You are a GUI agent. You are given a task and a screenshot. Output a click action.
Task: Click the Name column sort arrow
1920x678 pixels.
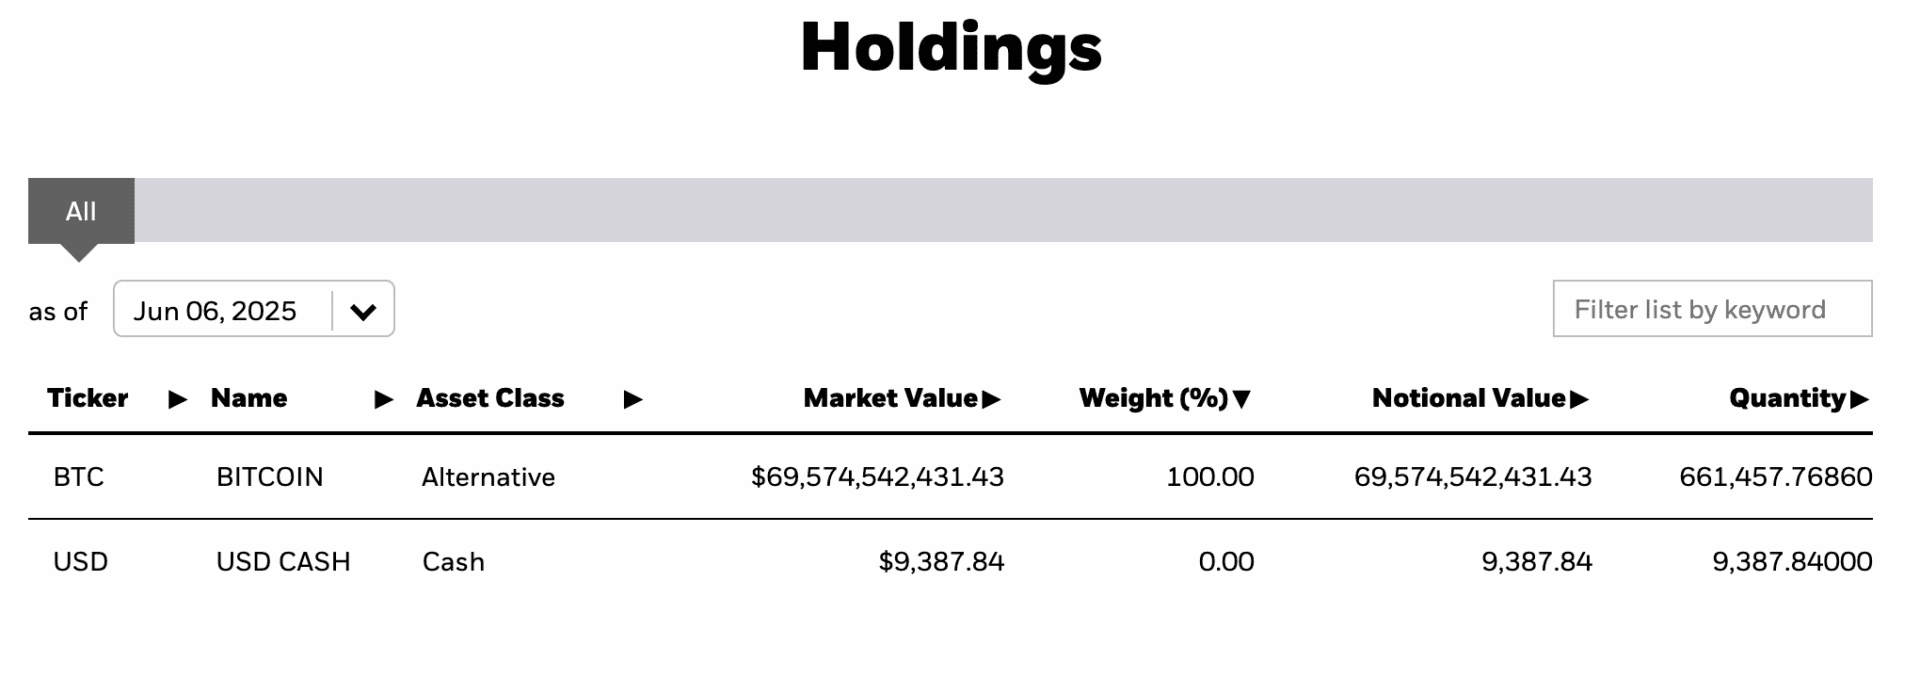pyautogui.click(x=383, y=400)
